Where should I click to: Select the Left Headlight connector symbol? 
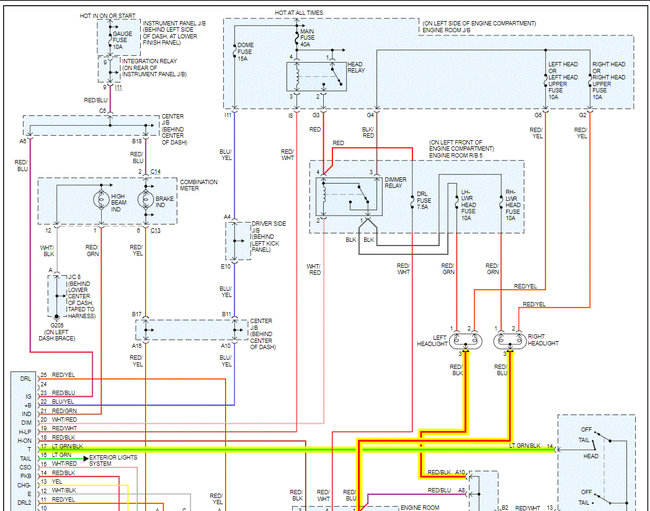tap(466, 341)
